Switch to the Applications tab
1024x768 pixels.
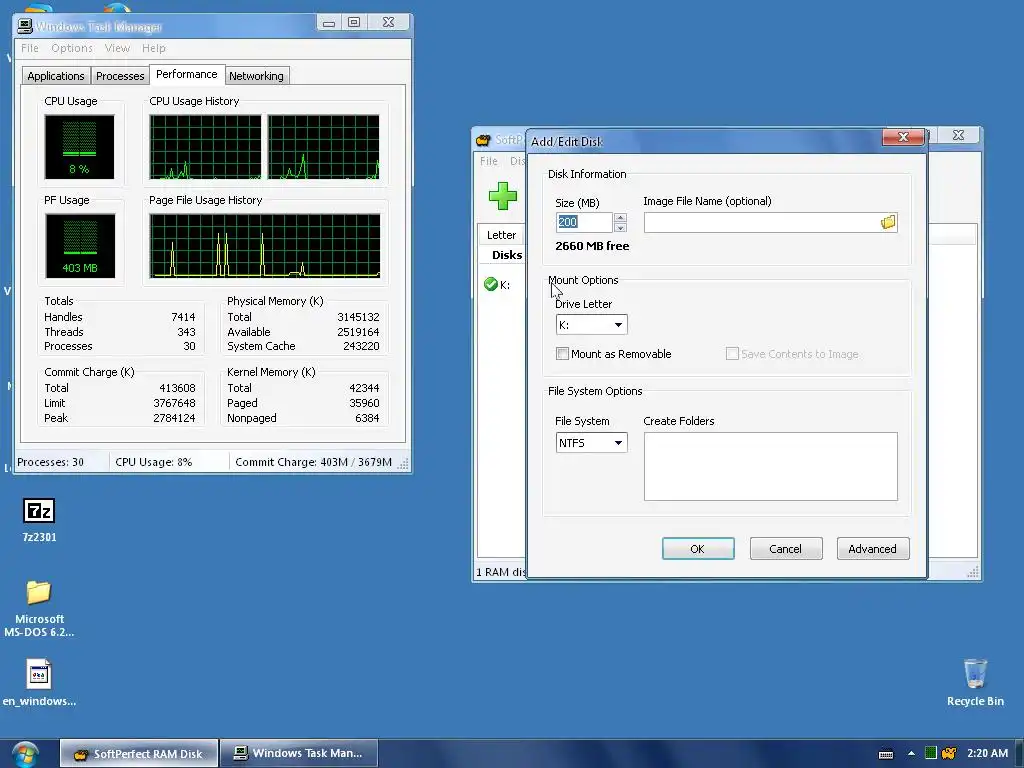(56, 76)
